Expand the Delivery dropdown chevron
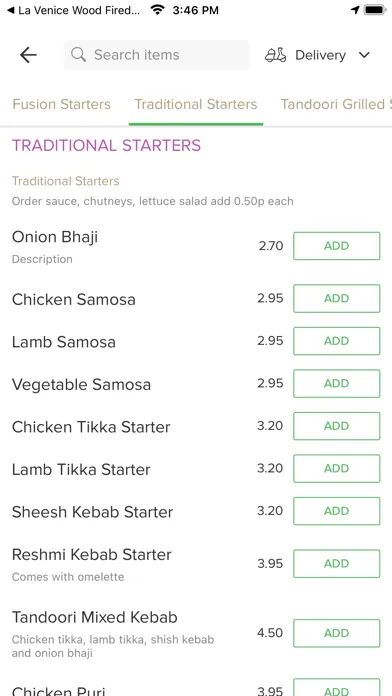The image size is (392, 696). (x=364, y=55)
